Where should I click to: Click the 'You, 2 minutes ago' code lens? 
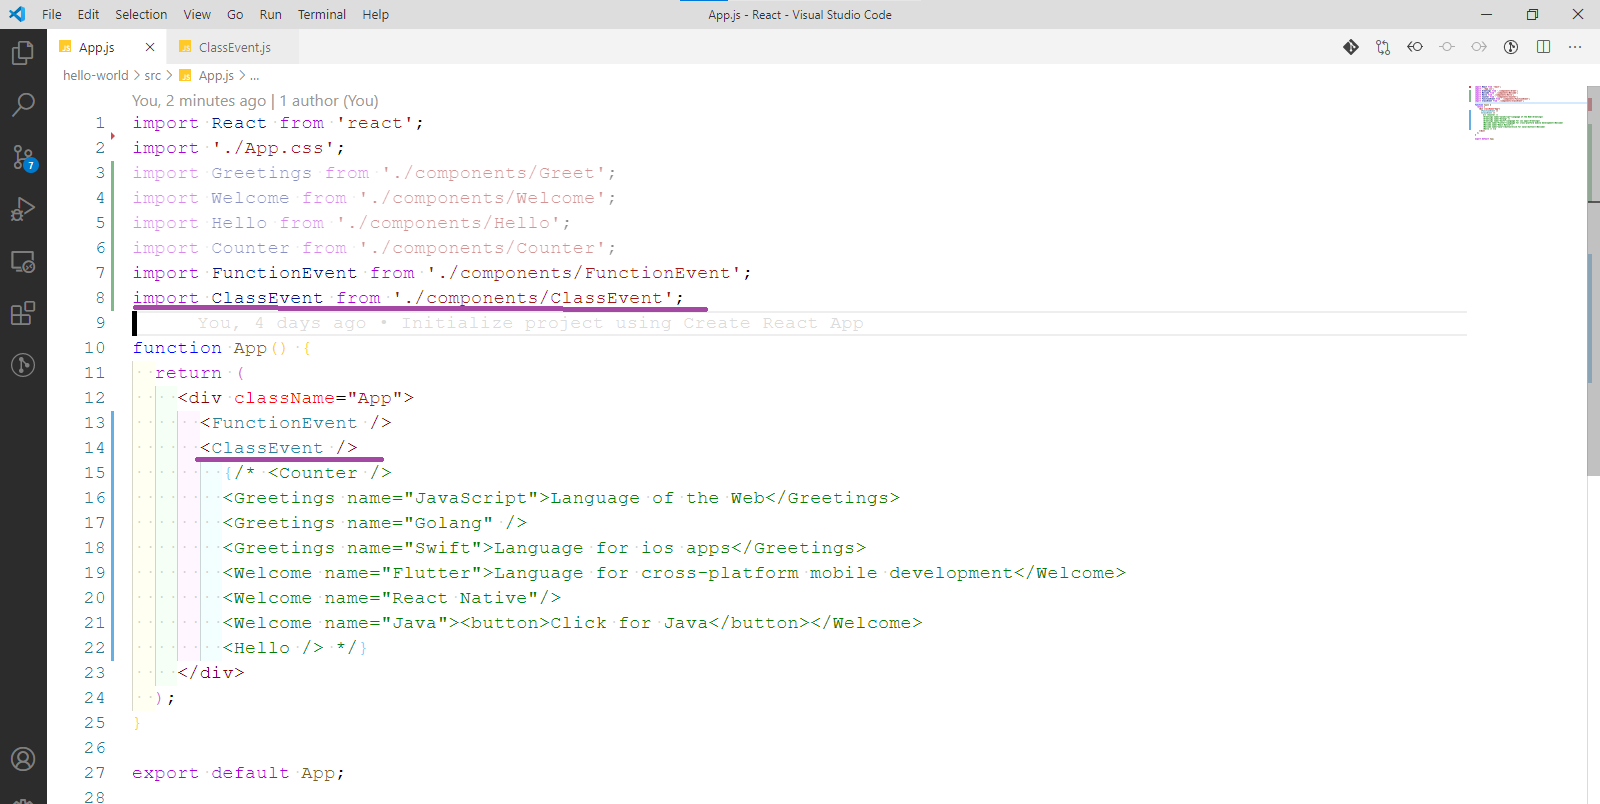tap(199, 101)
